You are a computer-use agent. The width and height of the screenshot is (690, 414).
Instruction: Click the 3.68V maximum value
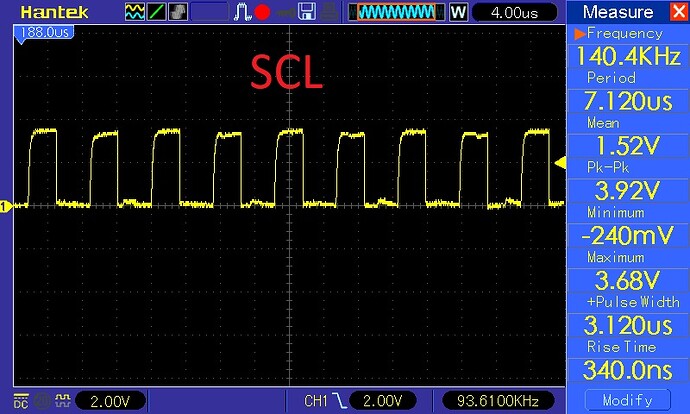628,281
